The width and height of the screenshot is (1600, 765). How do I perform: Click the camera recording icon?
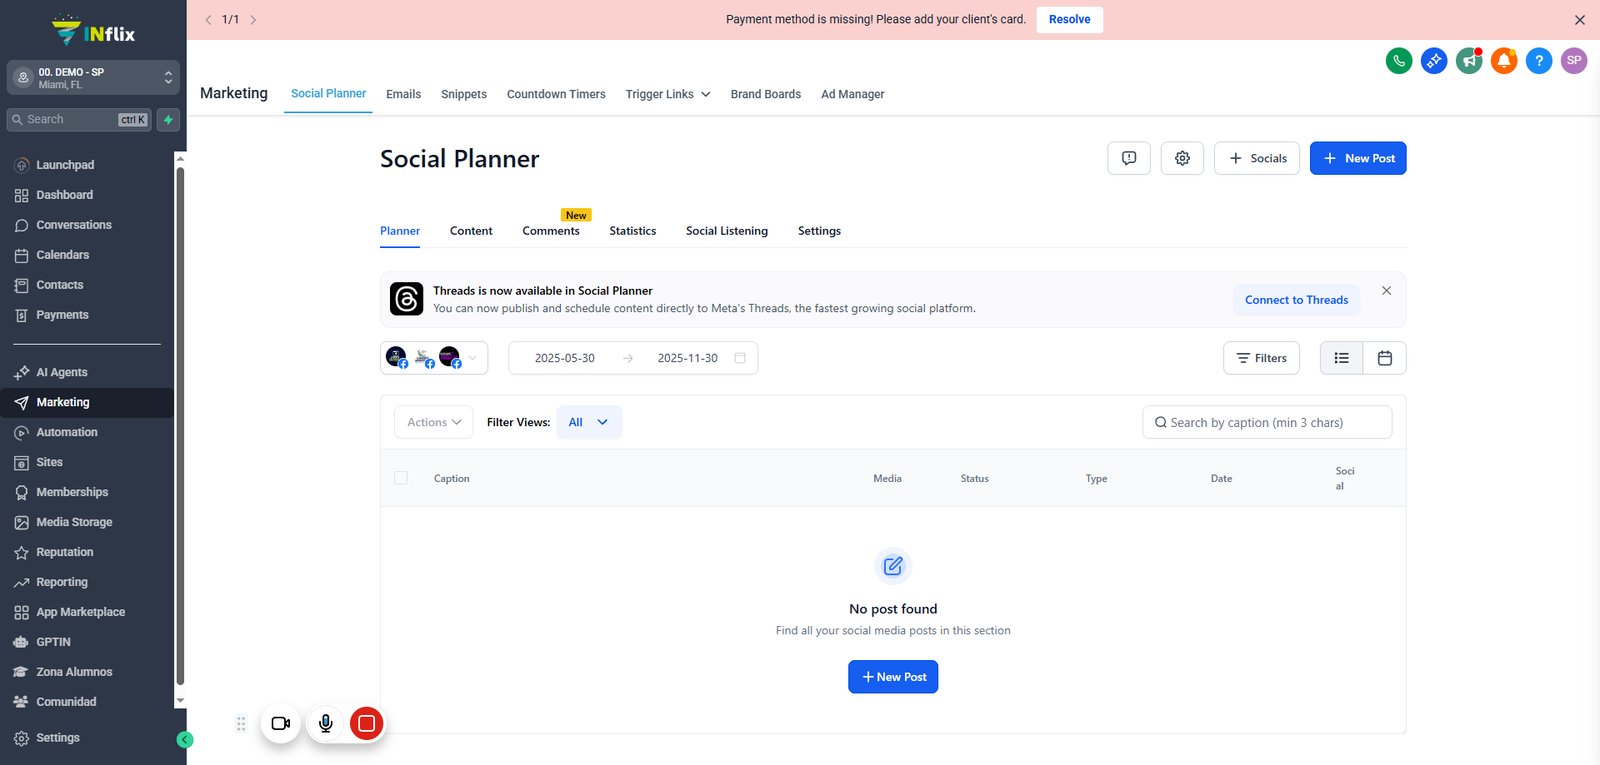(281, 723)
